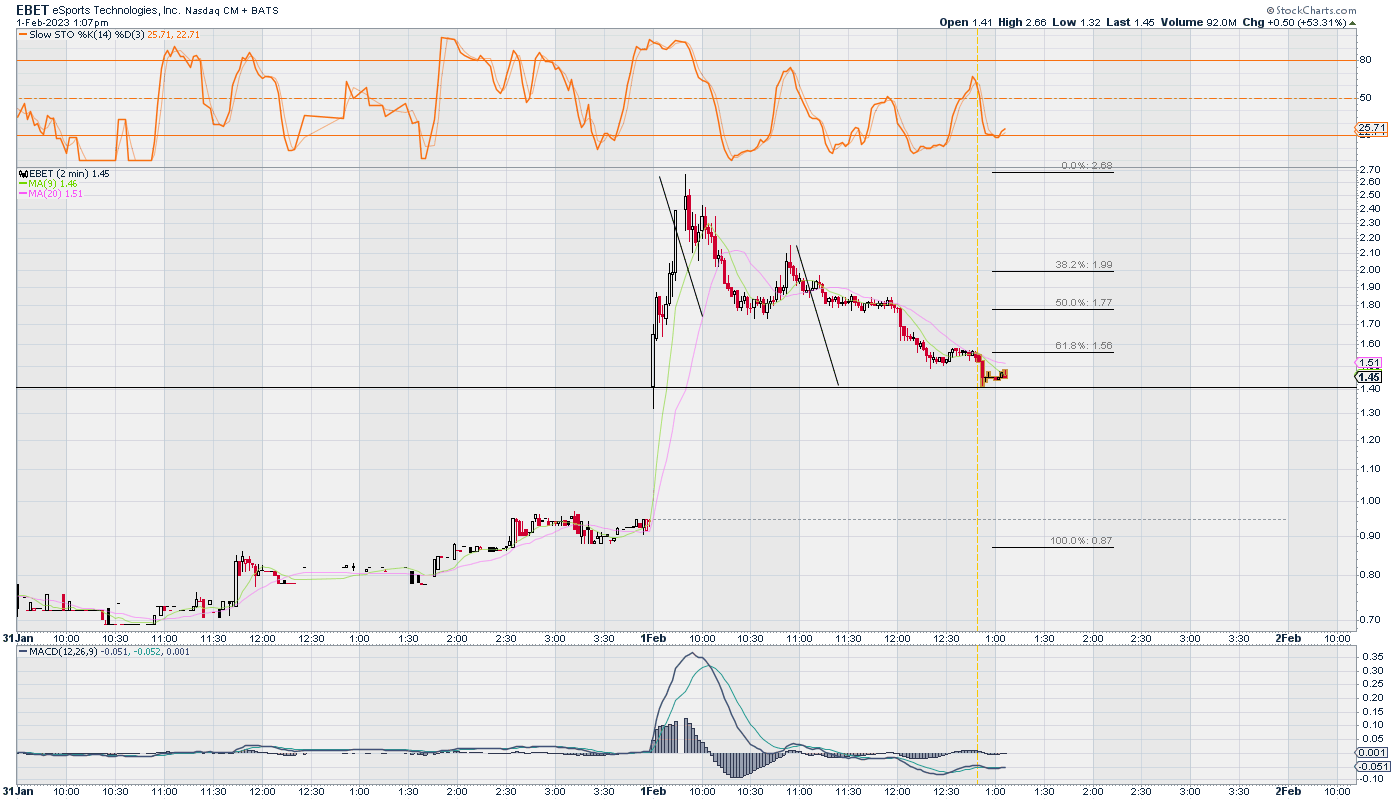1400x800 pixels.
Task: Click the 0.001 flag on the MACD axis
Action: [x=1370, y=752]
